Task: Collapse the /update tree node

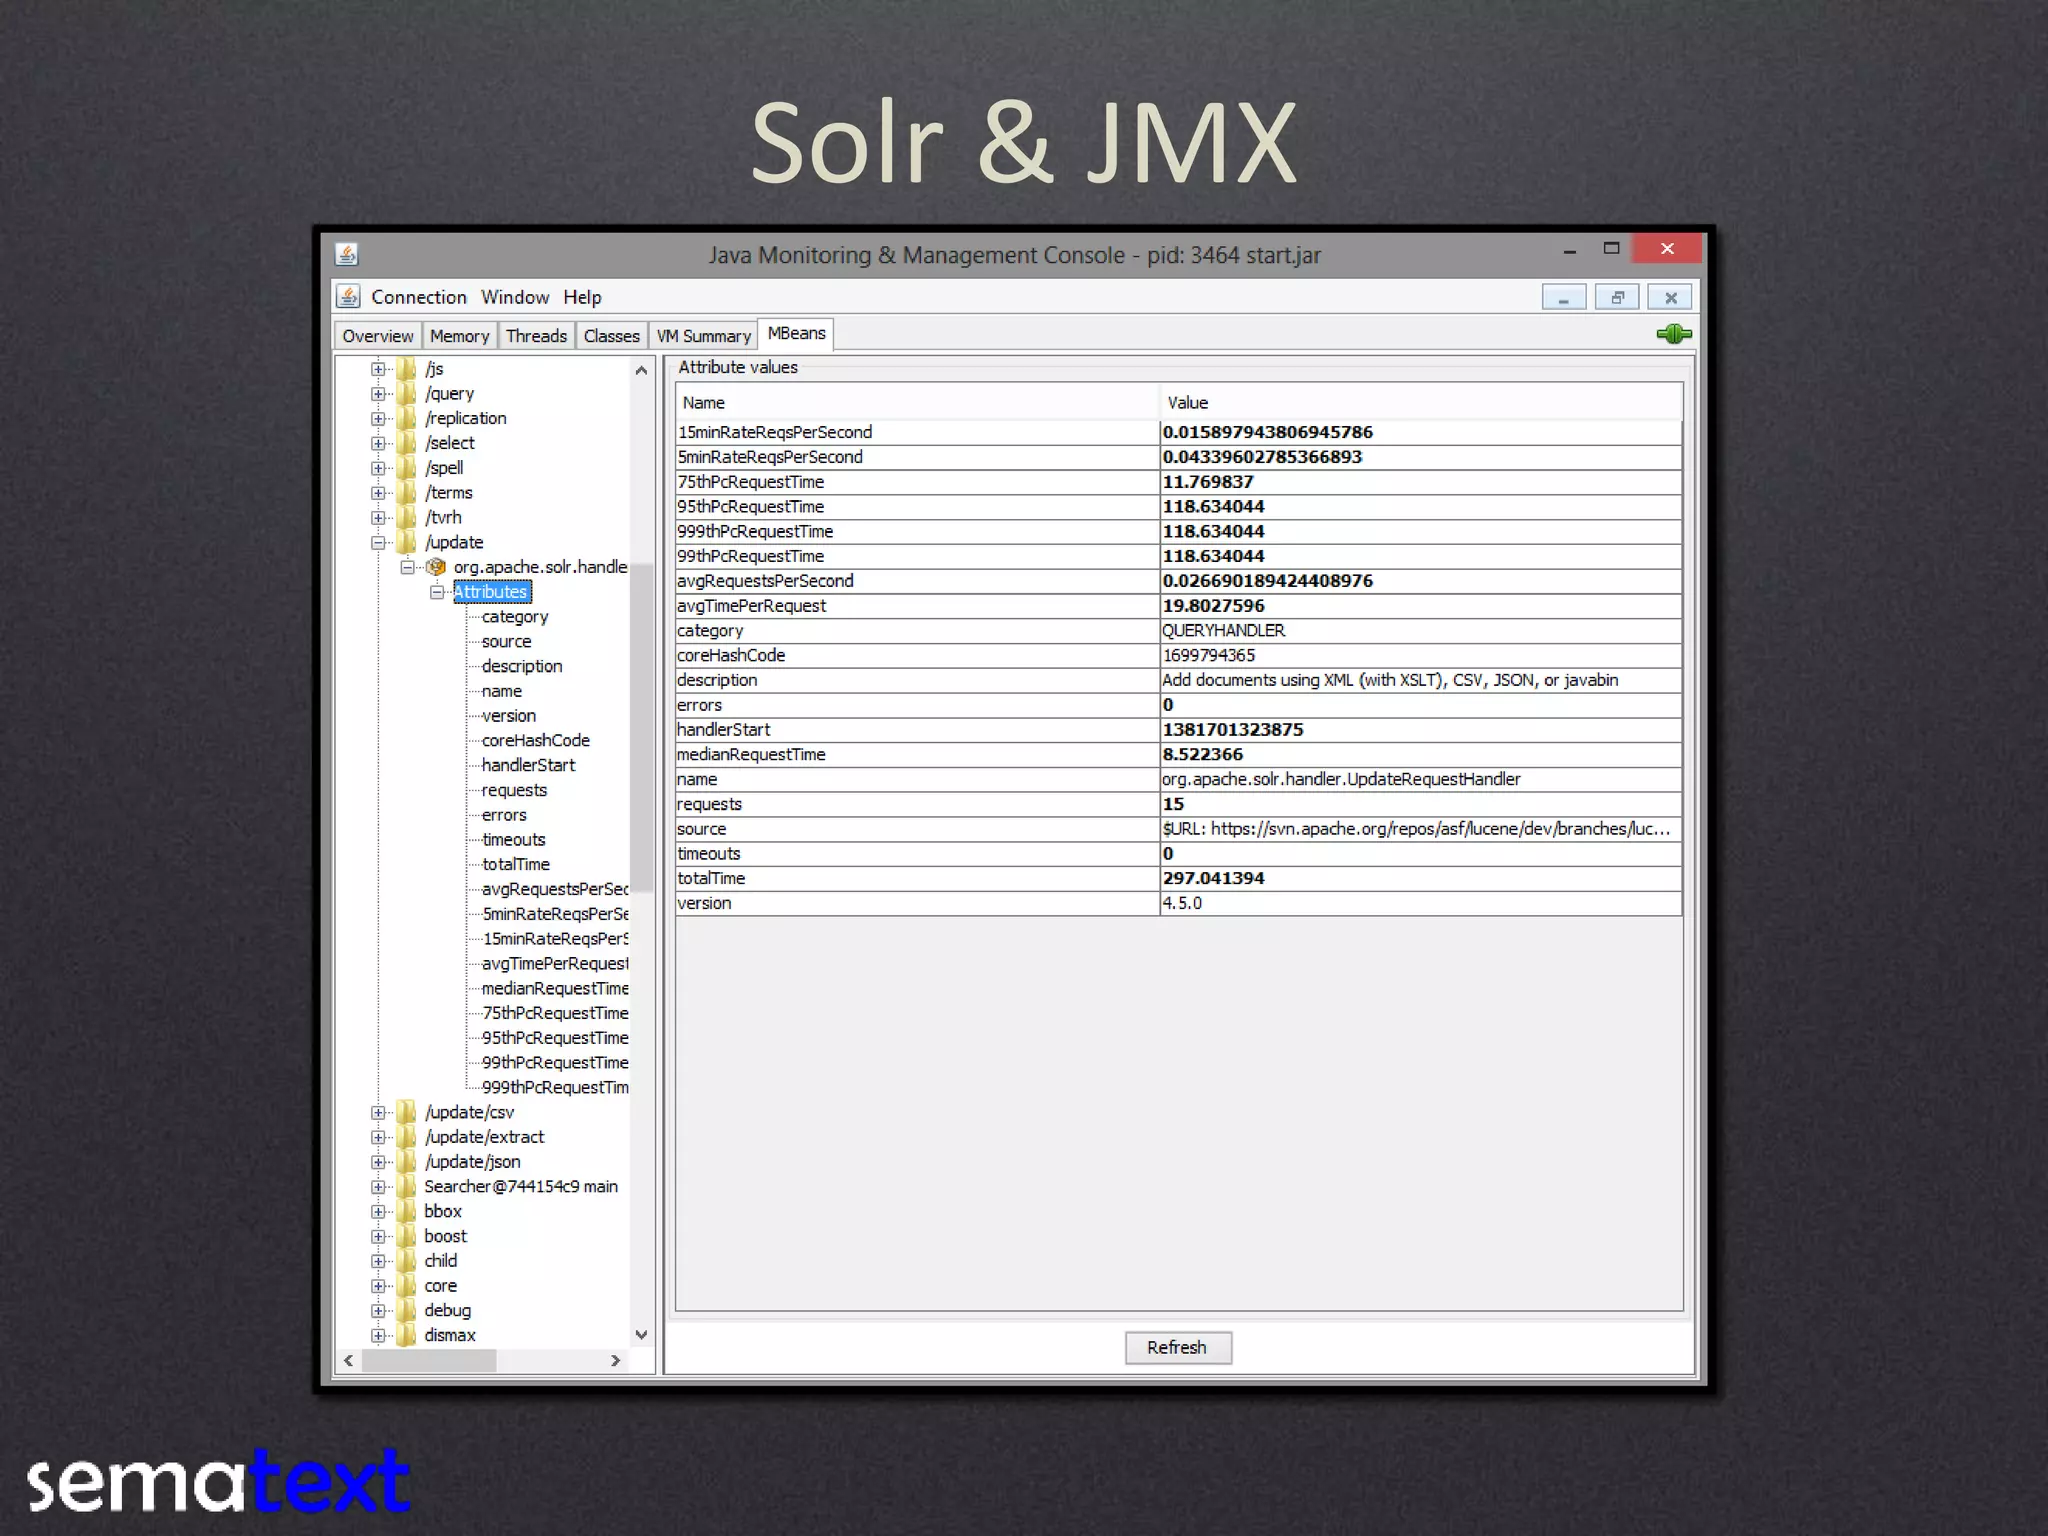Action: coord(378,543)
